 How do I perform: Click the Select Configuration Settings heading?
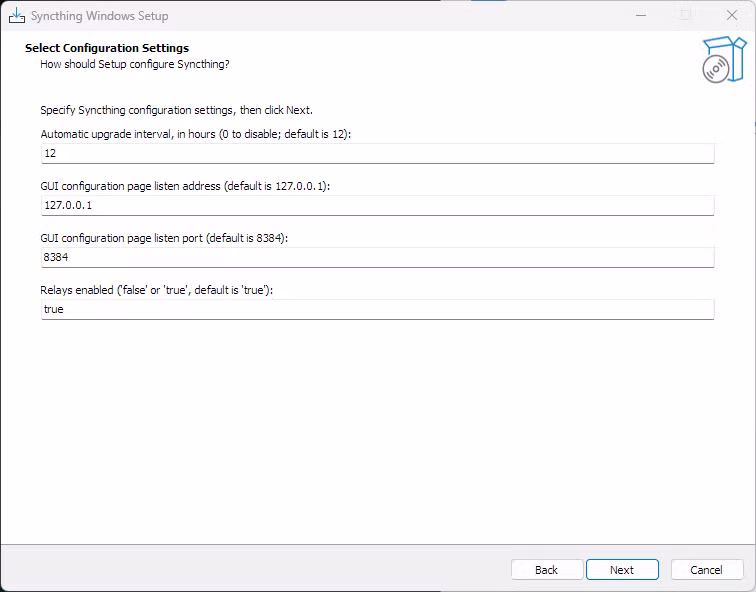107,48
